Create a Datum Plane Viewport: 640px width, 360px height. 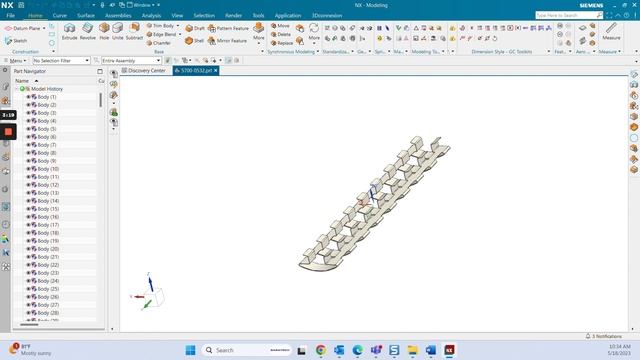pyautogui.click(x=22, y=28)
